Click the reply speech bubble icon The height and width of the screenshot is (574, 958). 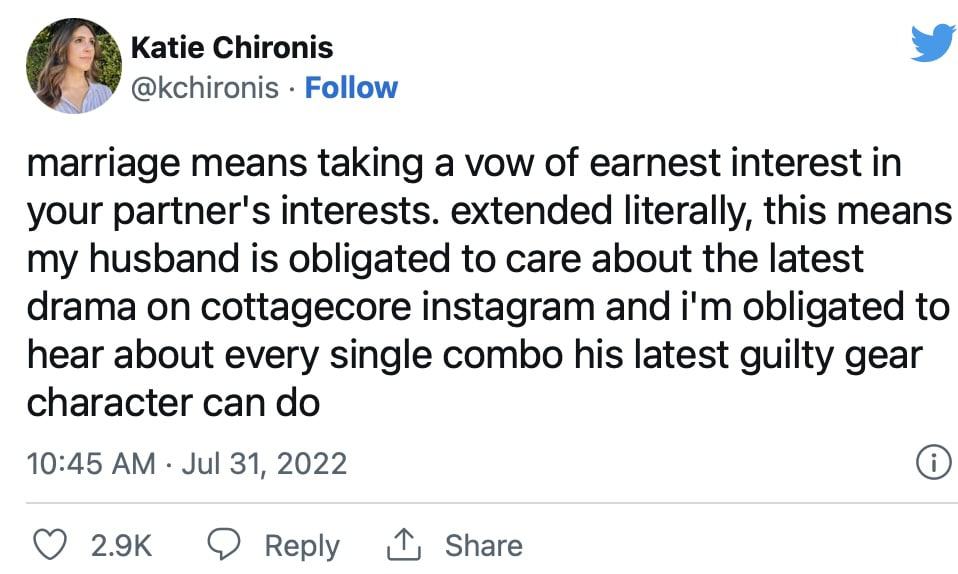225,545
